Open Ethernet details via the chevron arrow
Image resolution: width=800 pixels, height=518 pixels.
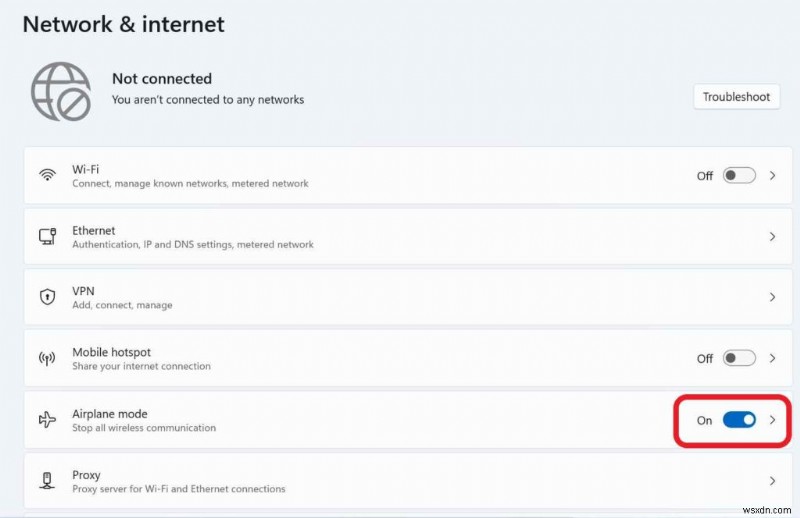point(772,236)
